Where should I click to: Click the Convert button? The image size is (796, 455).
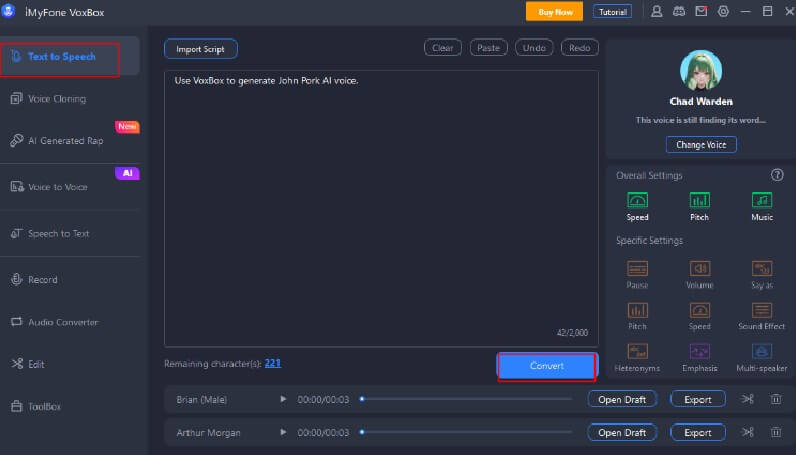click(547, 366)
